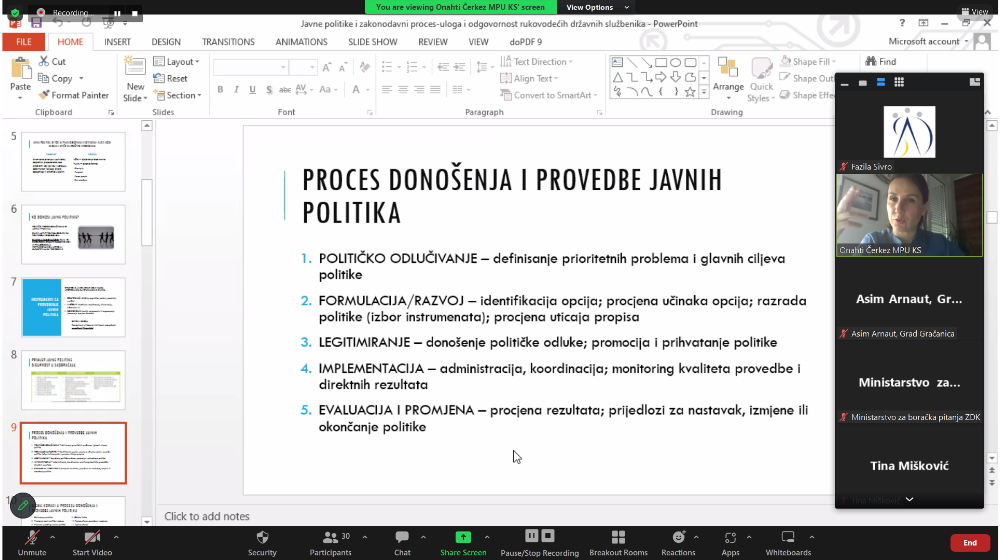1000x560 pixels.
Task: Click the decrease font size icon
Action: click(x=343, y=67)
